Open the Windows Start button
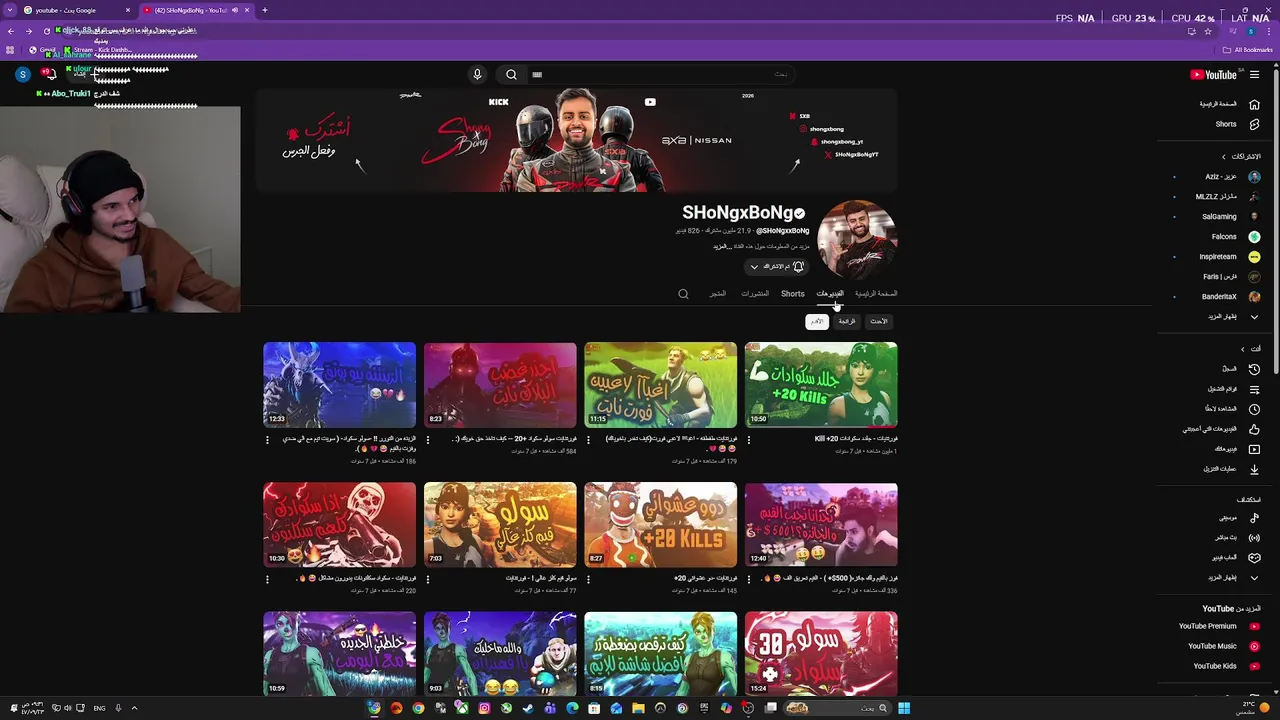Screen dimensions: 1280x720 click(904, 708)
